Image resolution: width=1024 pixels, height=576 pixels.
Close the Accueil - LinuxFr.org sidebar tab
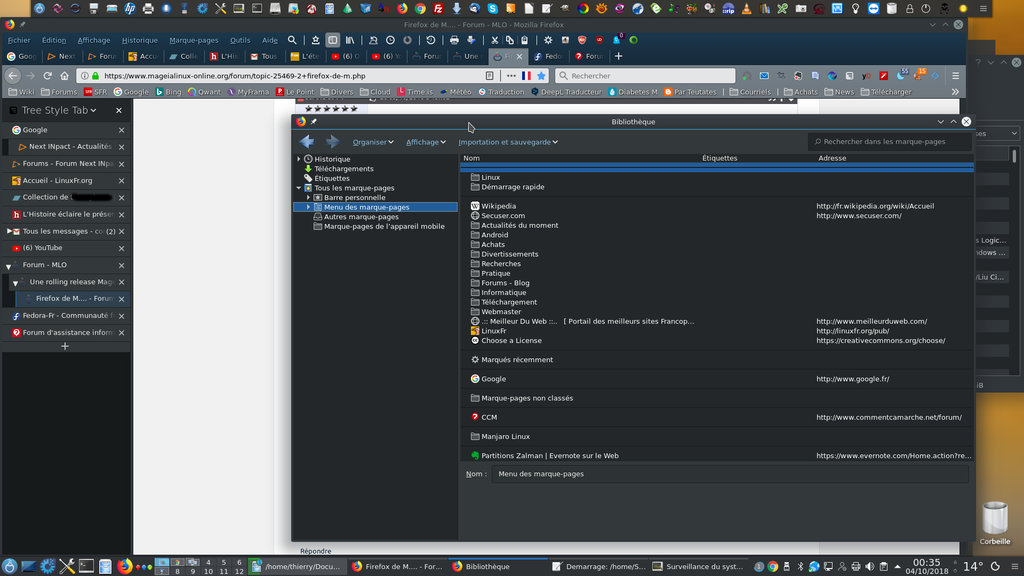[121, 181]
